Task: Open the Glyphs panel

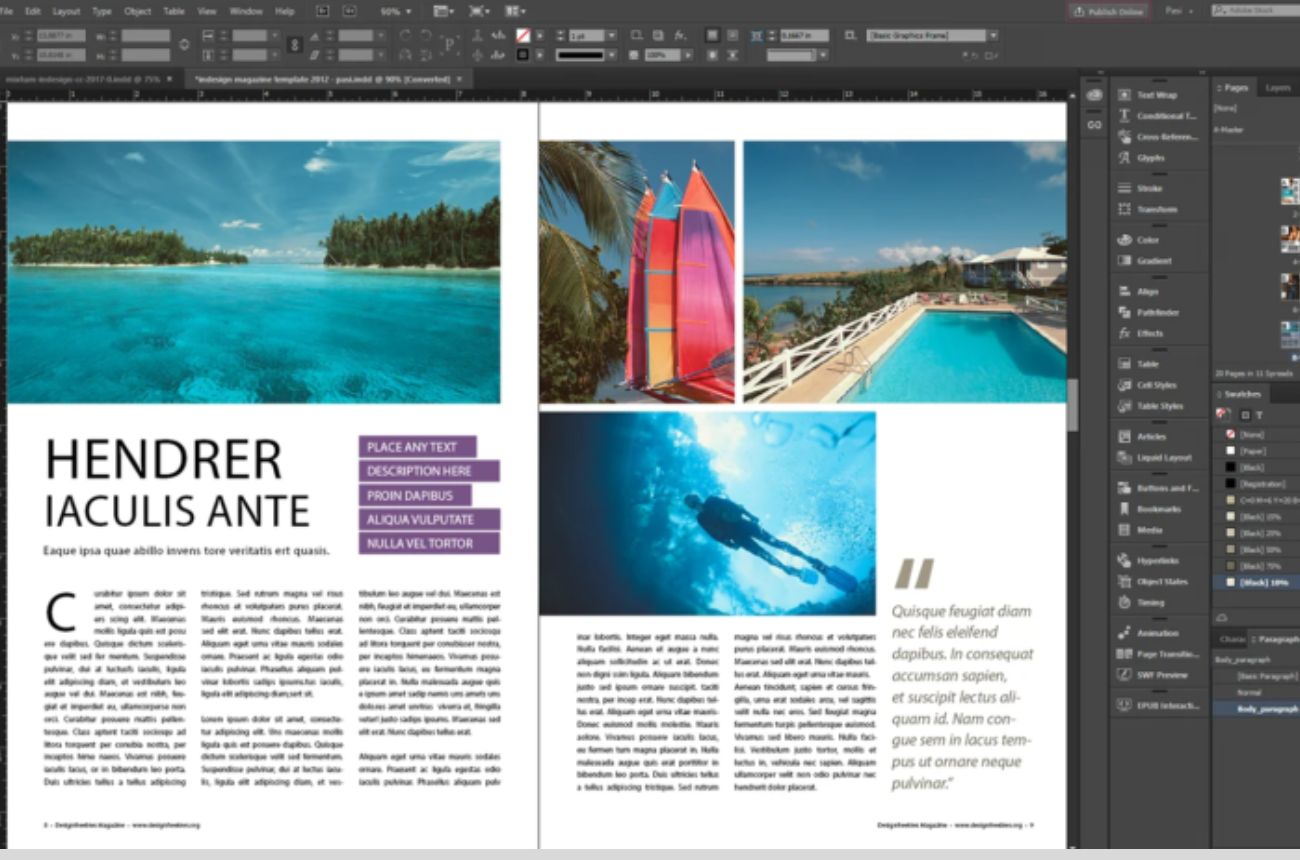Action: (1150, 158)
